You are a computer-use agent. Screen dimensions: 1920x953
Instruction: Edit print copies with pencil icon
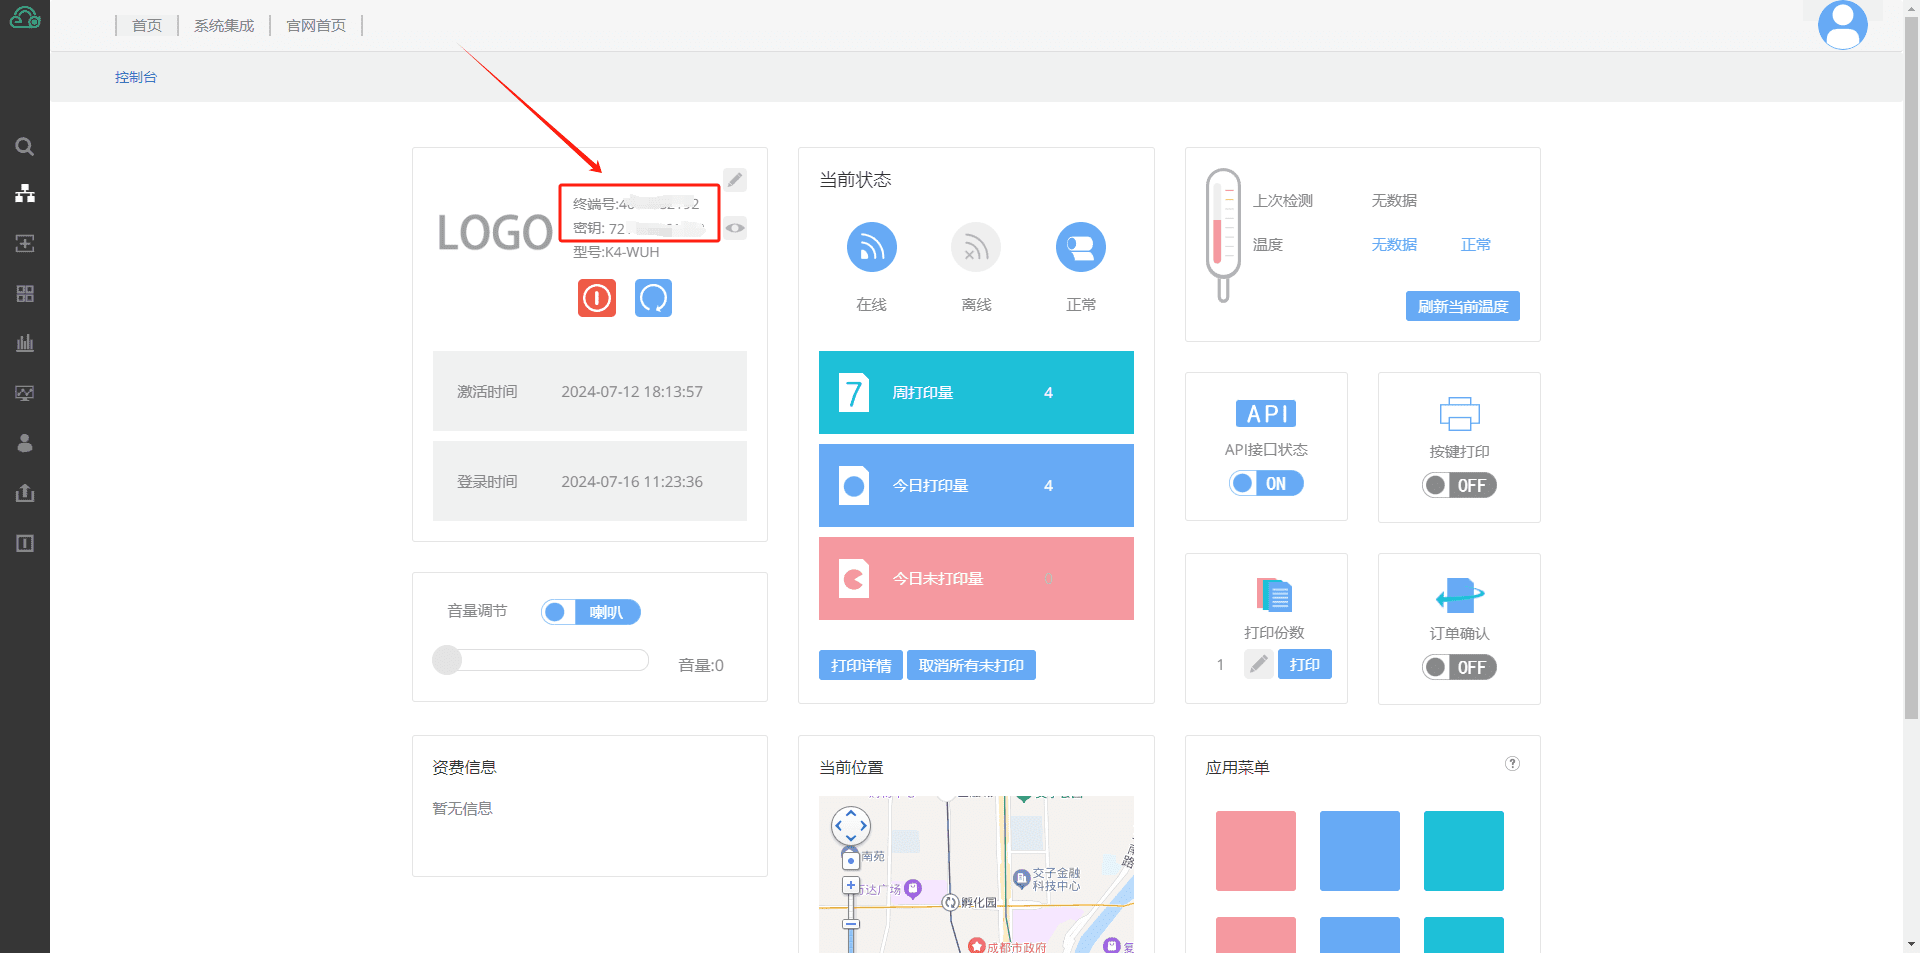1259,664
